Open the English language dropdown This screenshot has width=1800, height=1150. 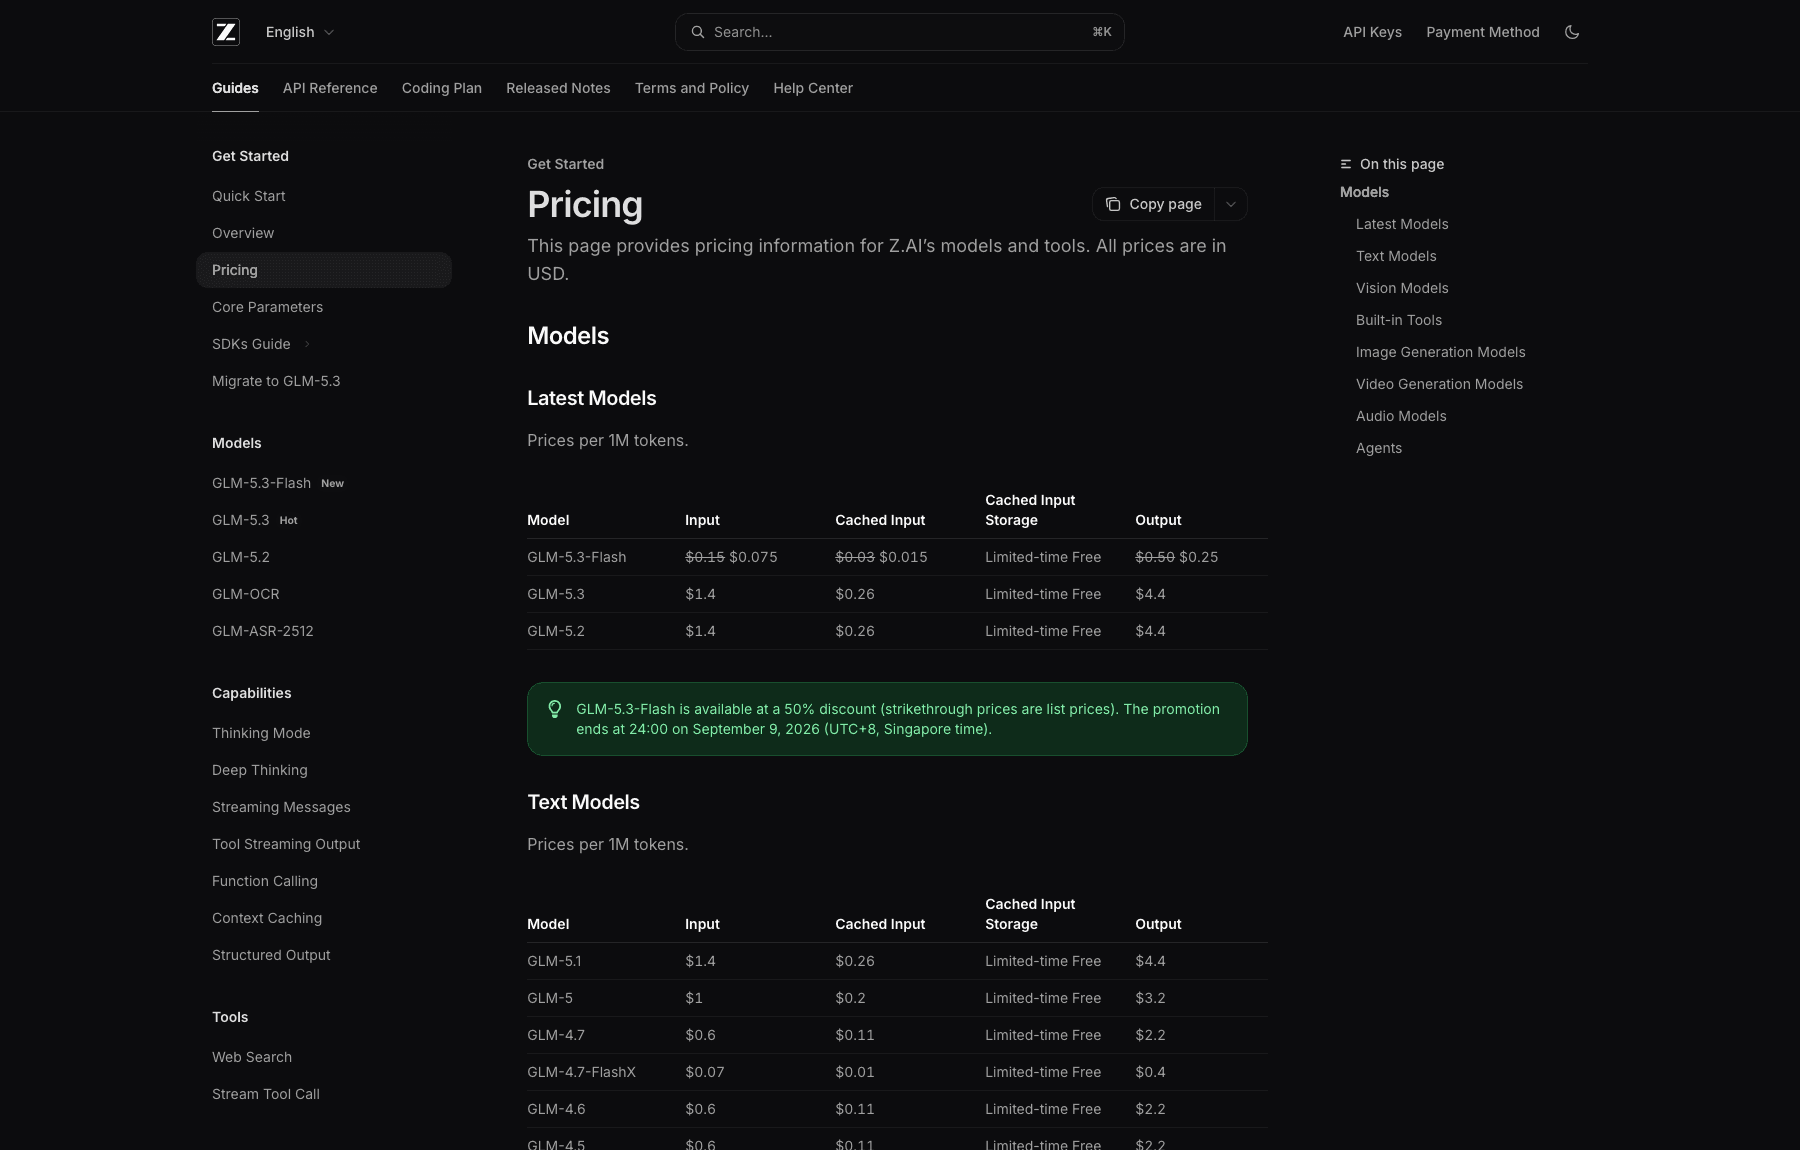pyautogui.click(x=300, y=32)
